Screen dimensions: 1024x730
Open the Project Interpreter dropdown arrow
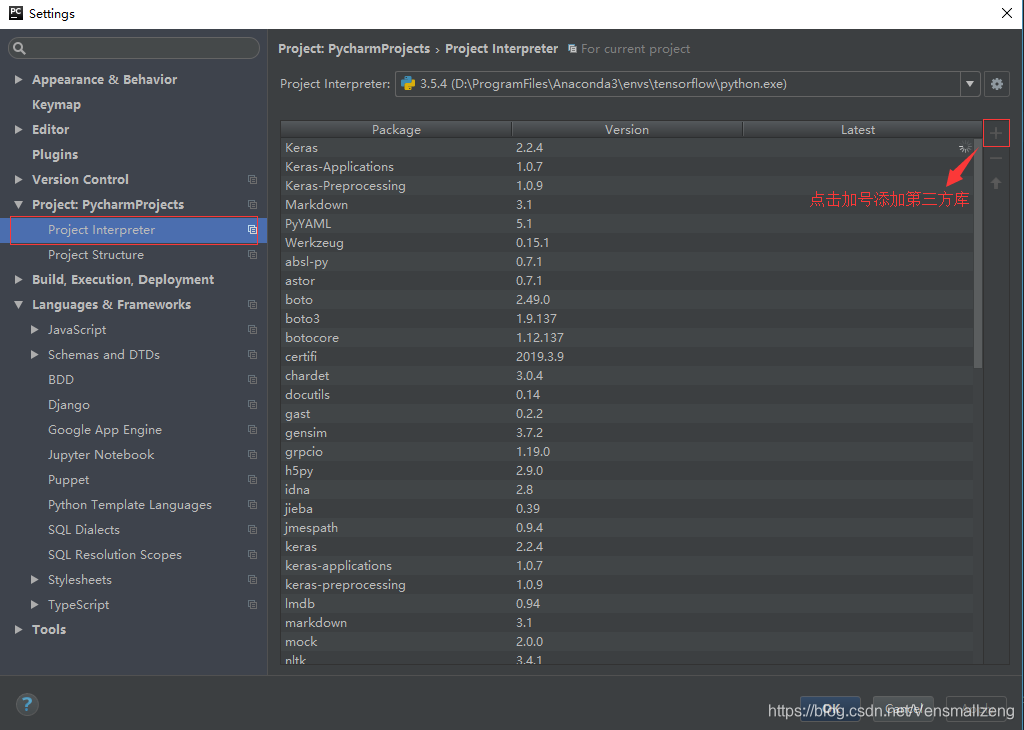pos(970,84)
